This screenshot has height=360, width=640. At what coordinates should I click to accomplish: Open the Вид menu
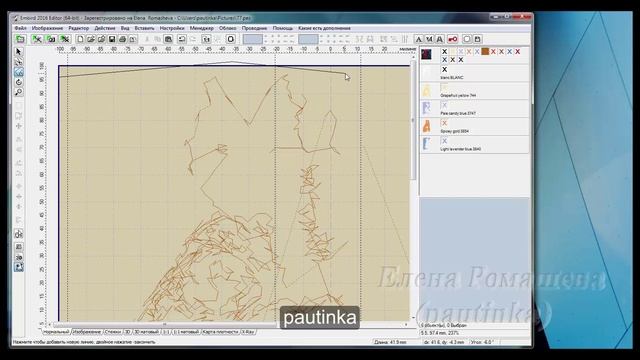(125, 28)
